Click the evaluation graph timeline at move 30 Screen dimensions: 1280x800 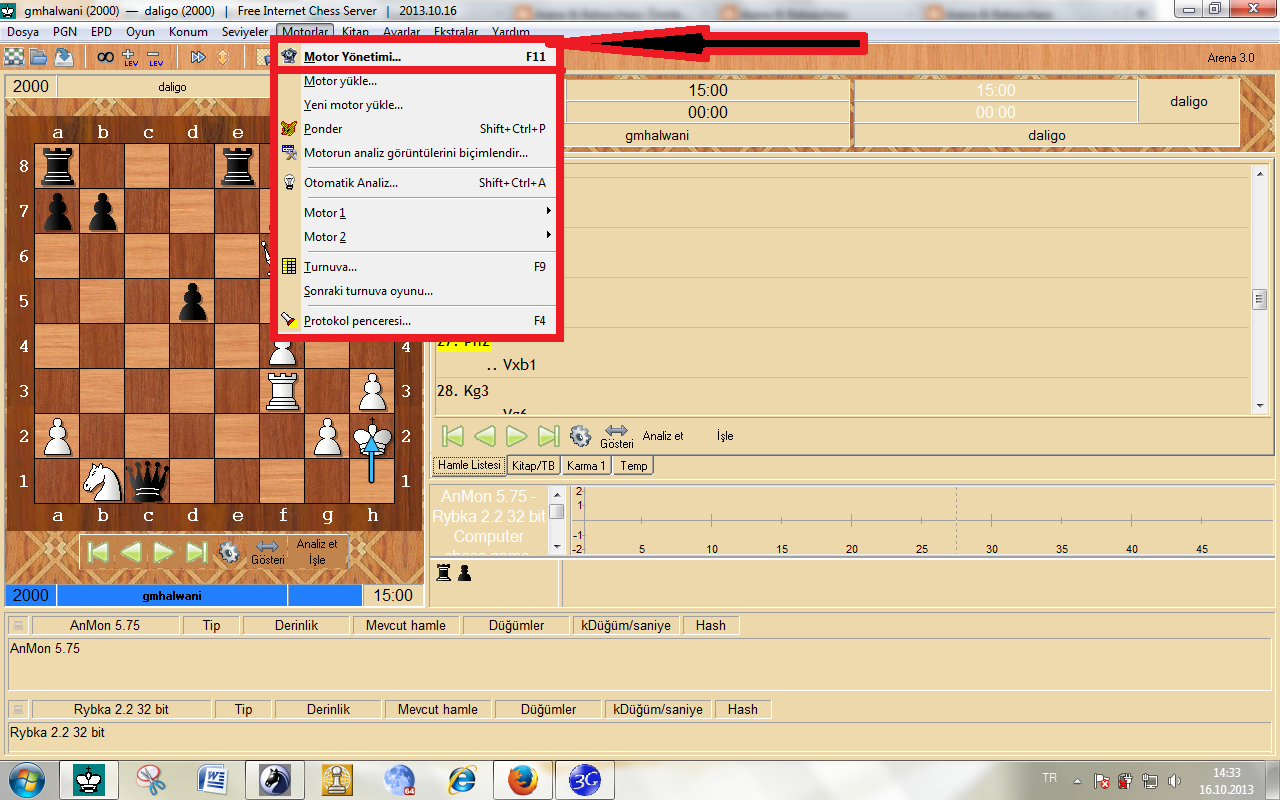click(992, 520)
